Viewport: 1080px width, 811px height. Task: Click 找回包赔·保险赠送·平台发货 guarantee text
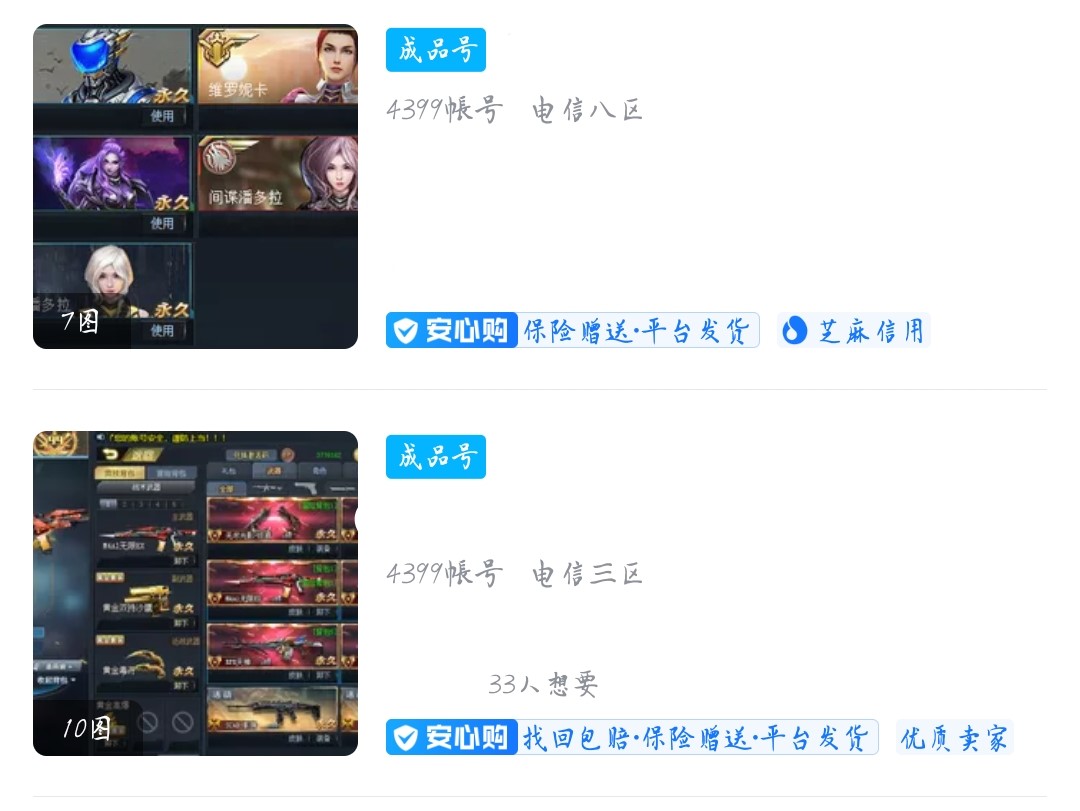(x=696, y=738)
